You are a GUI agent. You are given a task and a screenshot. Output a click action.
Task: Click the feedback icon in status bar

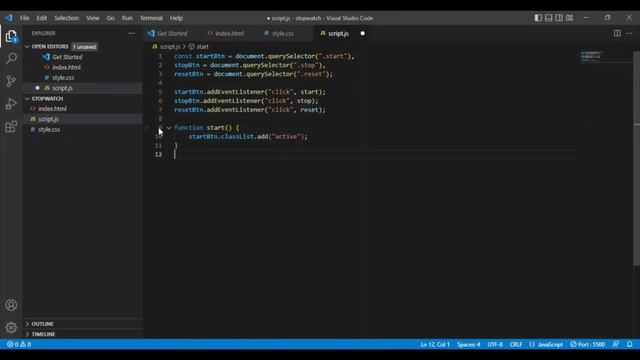[616, 344]
